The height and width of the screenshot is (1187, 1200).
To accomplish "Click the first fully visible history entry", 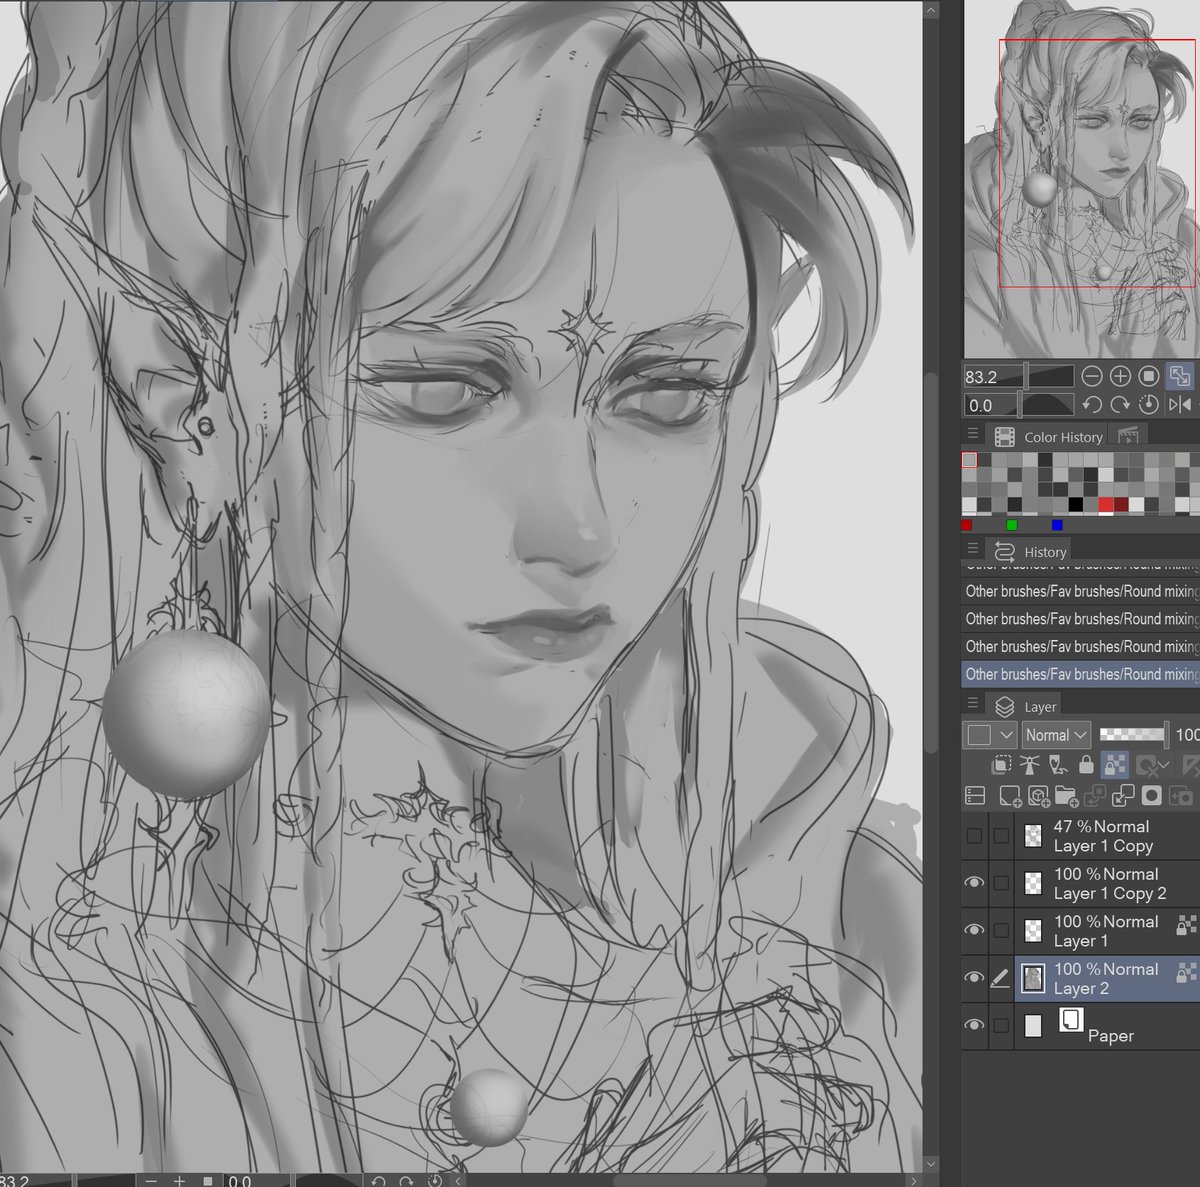I will tap(1081, 591).
